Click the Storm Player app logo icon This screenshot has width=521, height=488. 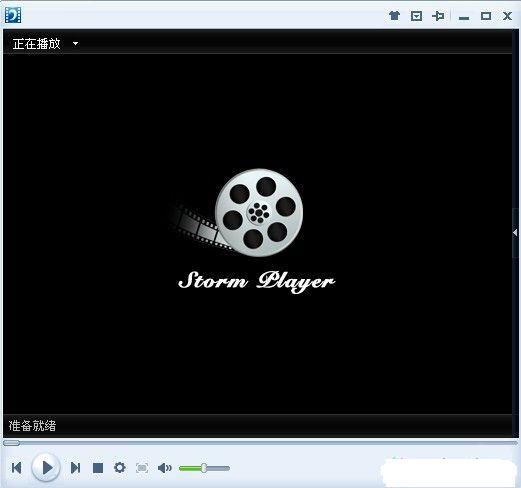pyautogui.click(x=13, y=15)
